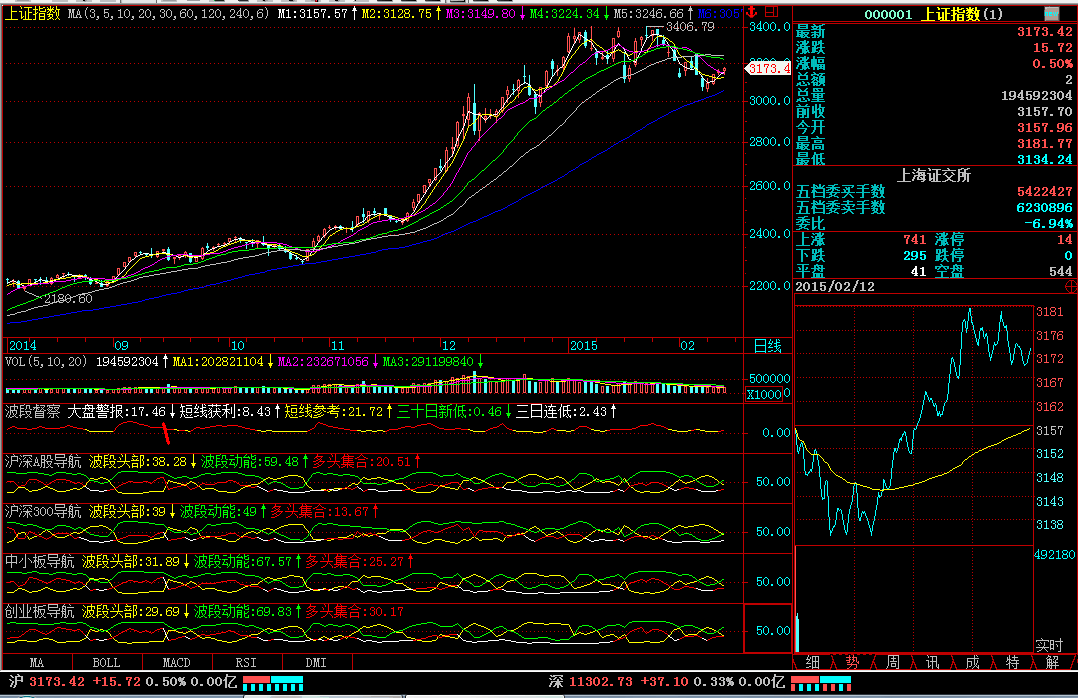Click the red crosshair icon beside 2015/02/12
The width and height of the screenshot is (1078, 698).
(x=1071, y=286)
